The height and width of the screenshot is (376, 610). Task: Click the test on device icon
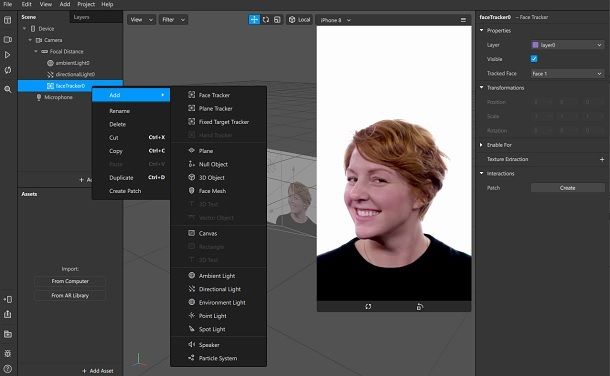7,299
